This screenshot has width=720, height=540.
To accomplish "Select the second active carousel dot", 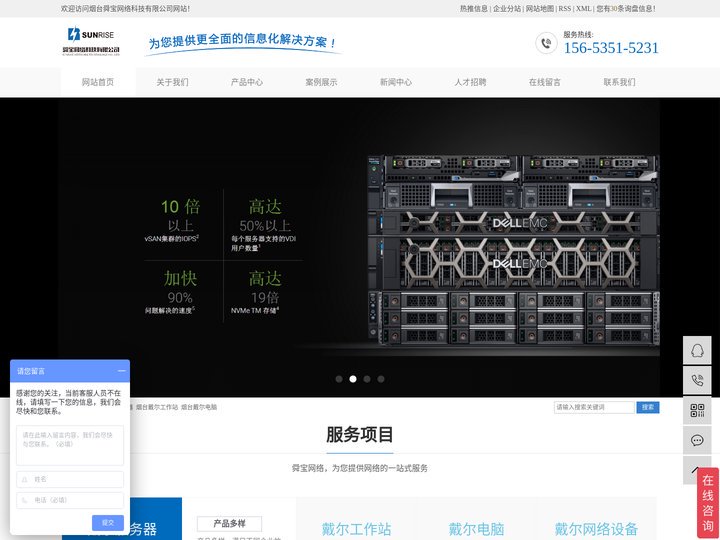I will tap(353, 379).
